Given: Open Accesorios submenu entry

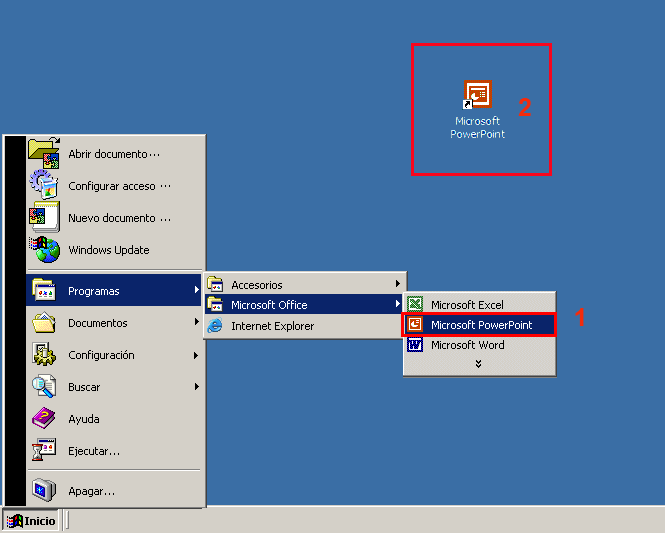Looking at the screenshot, I should click(x=304, y=284).
